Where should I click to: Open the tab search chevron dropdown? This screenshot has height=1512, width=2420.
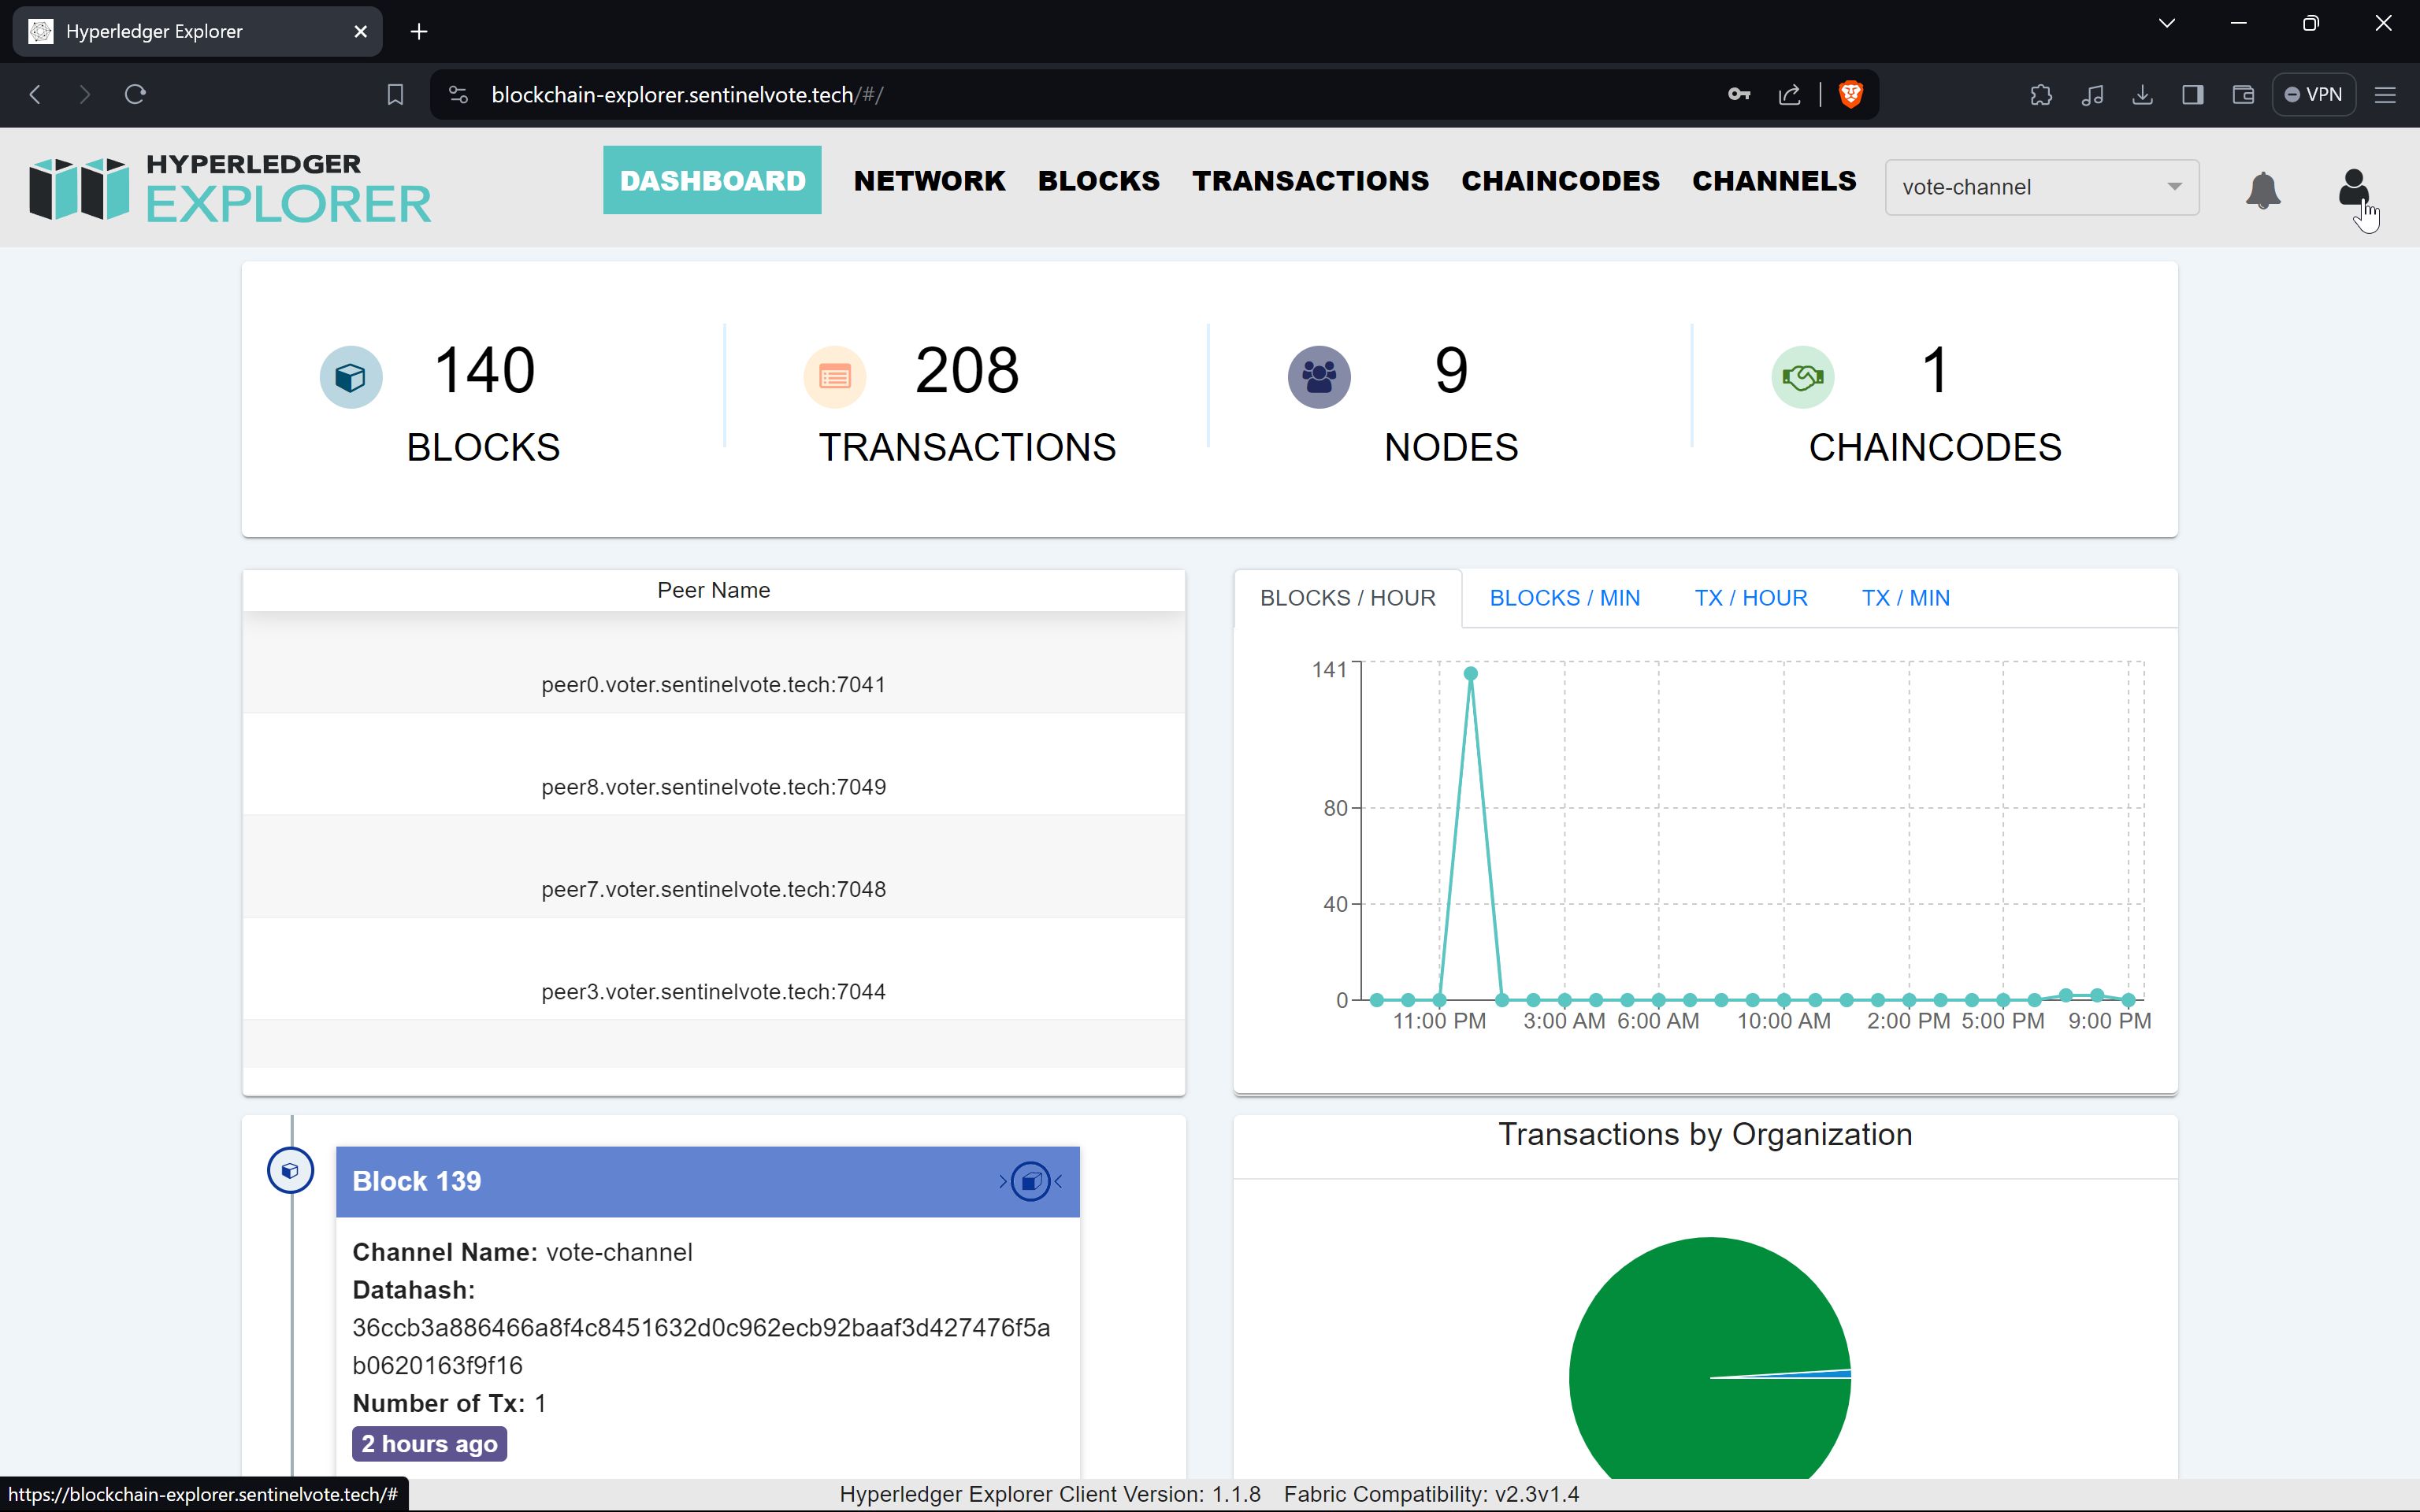click(2167, 23)
